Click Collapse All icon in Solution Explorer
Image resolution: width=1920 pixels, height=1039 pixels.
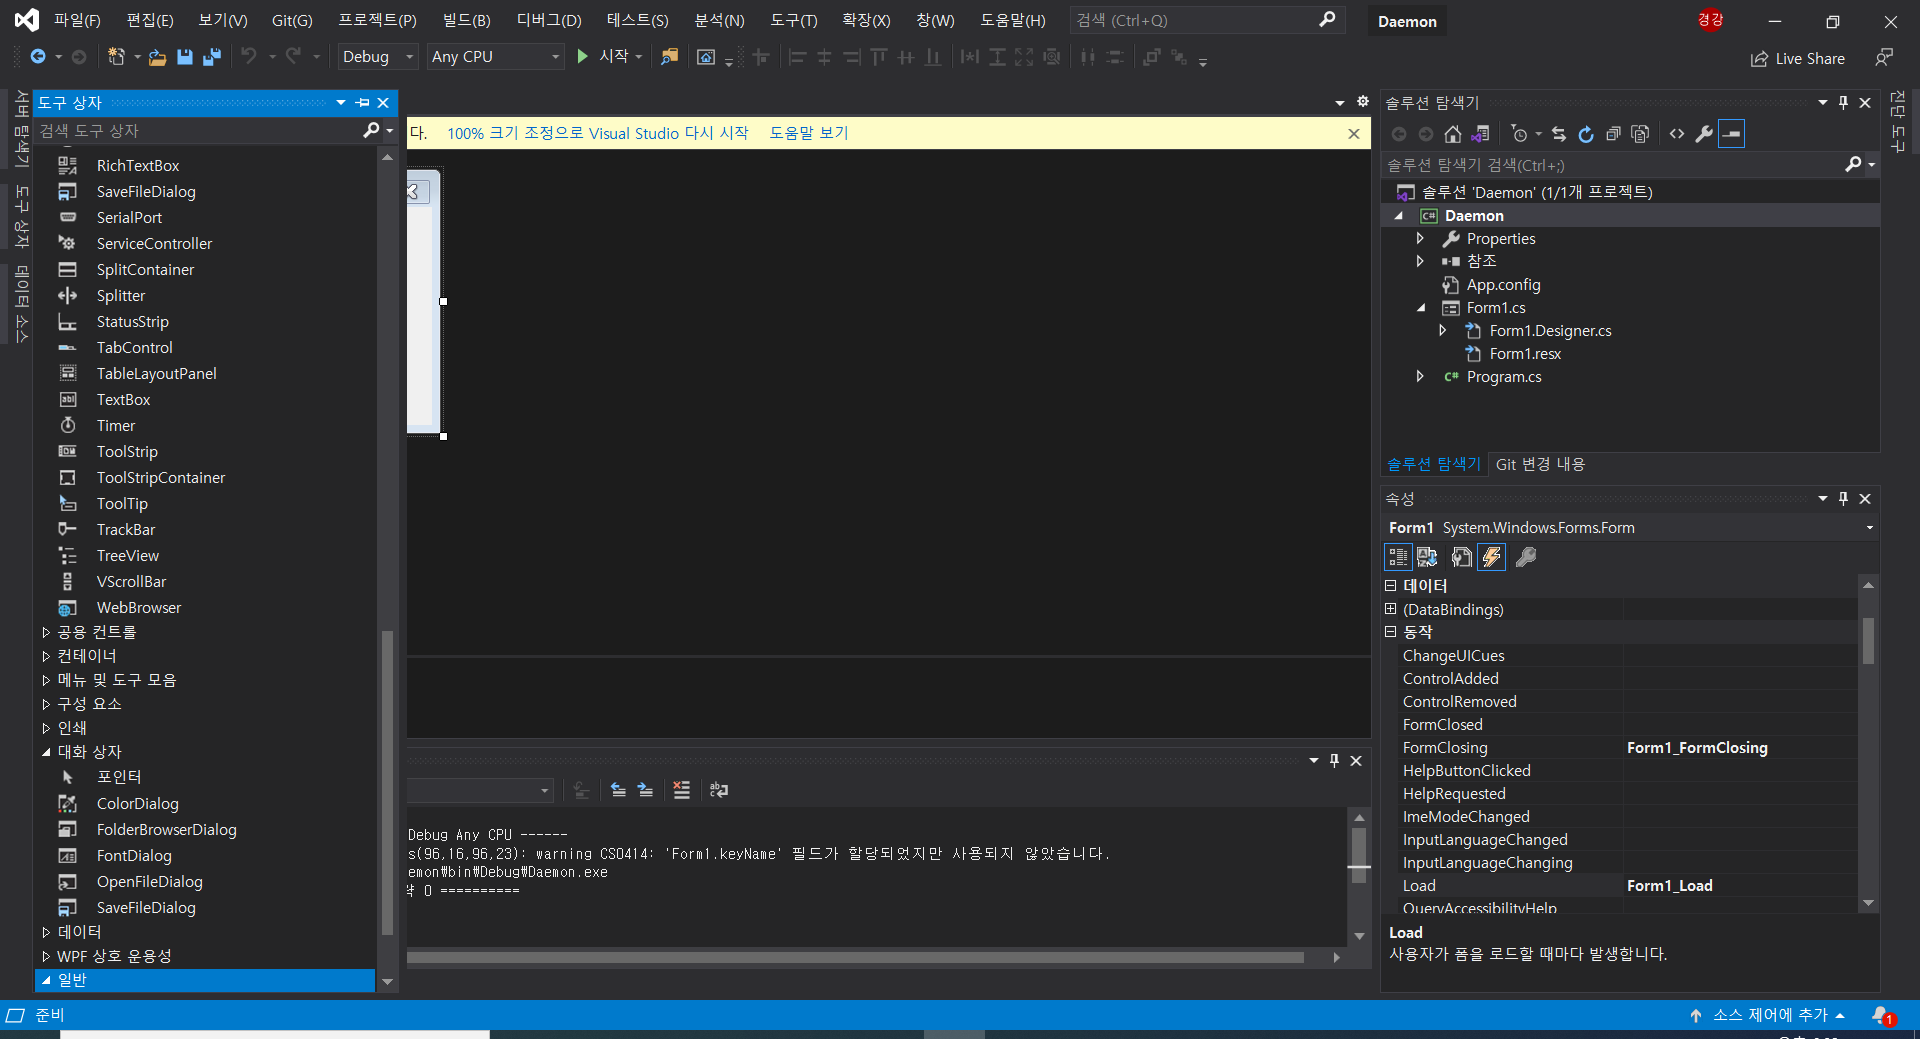1613,134
